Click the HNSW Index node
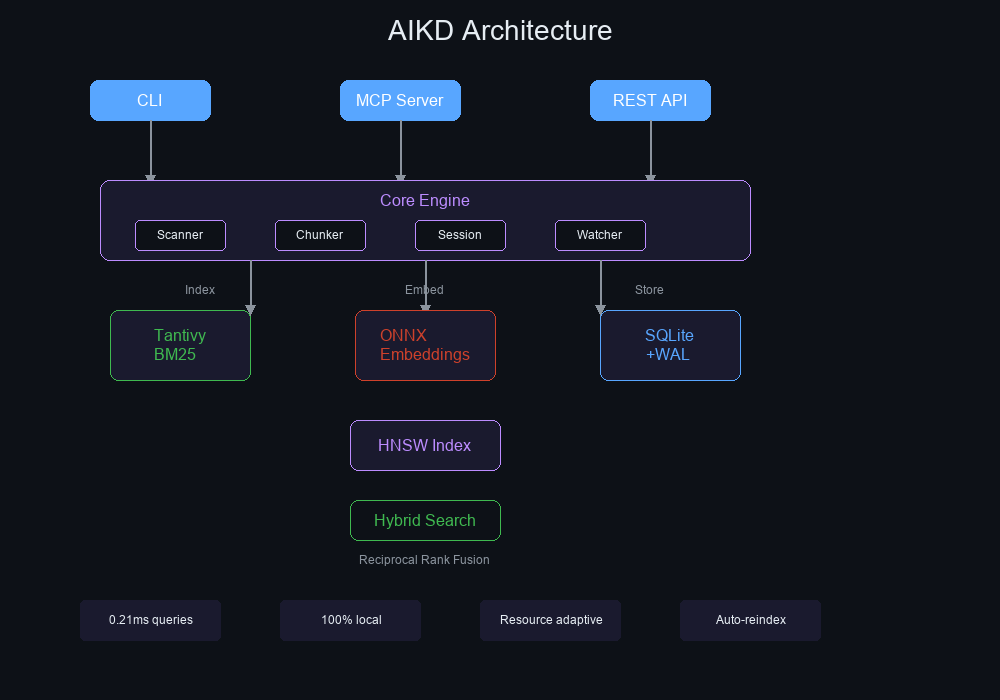Viewport: 1000px width, 700px height. pyautogui.click(x=425, y=446)
